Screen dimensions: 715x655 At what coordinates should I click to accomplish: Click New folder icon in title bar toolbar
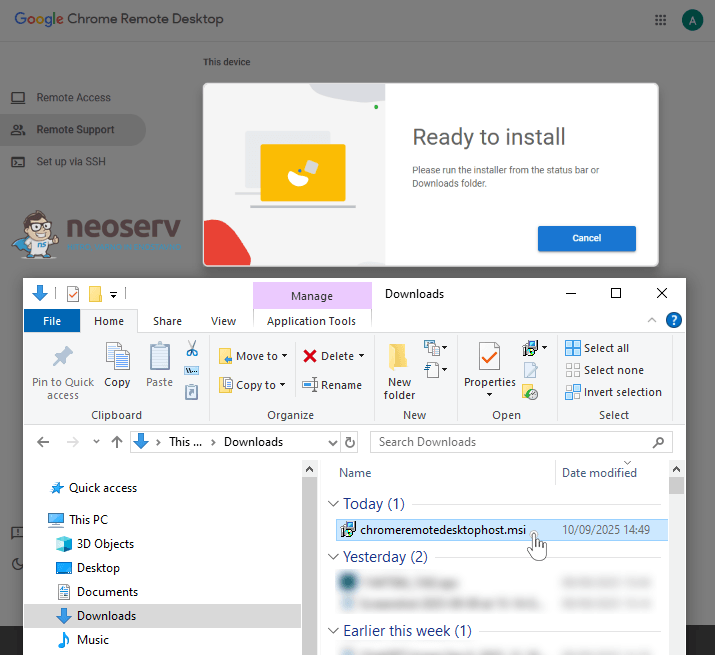(x=95, y=294)
